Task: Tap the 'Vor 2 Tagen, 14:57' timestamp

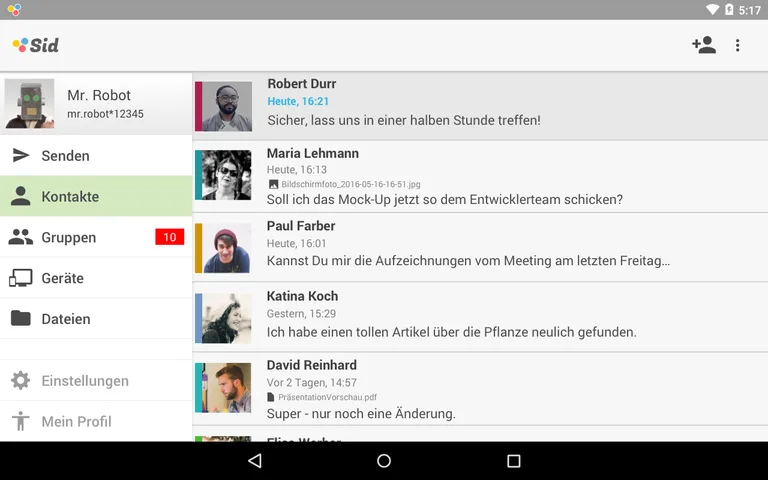Action: [312, 383]
